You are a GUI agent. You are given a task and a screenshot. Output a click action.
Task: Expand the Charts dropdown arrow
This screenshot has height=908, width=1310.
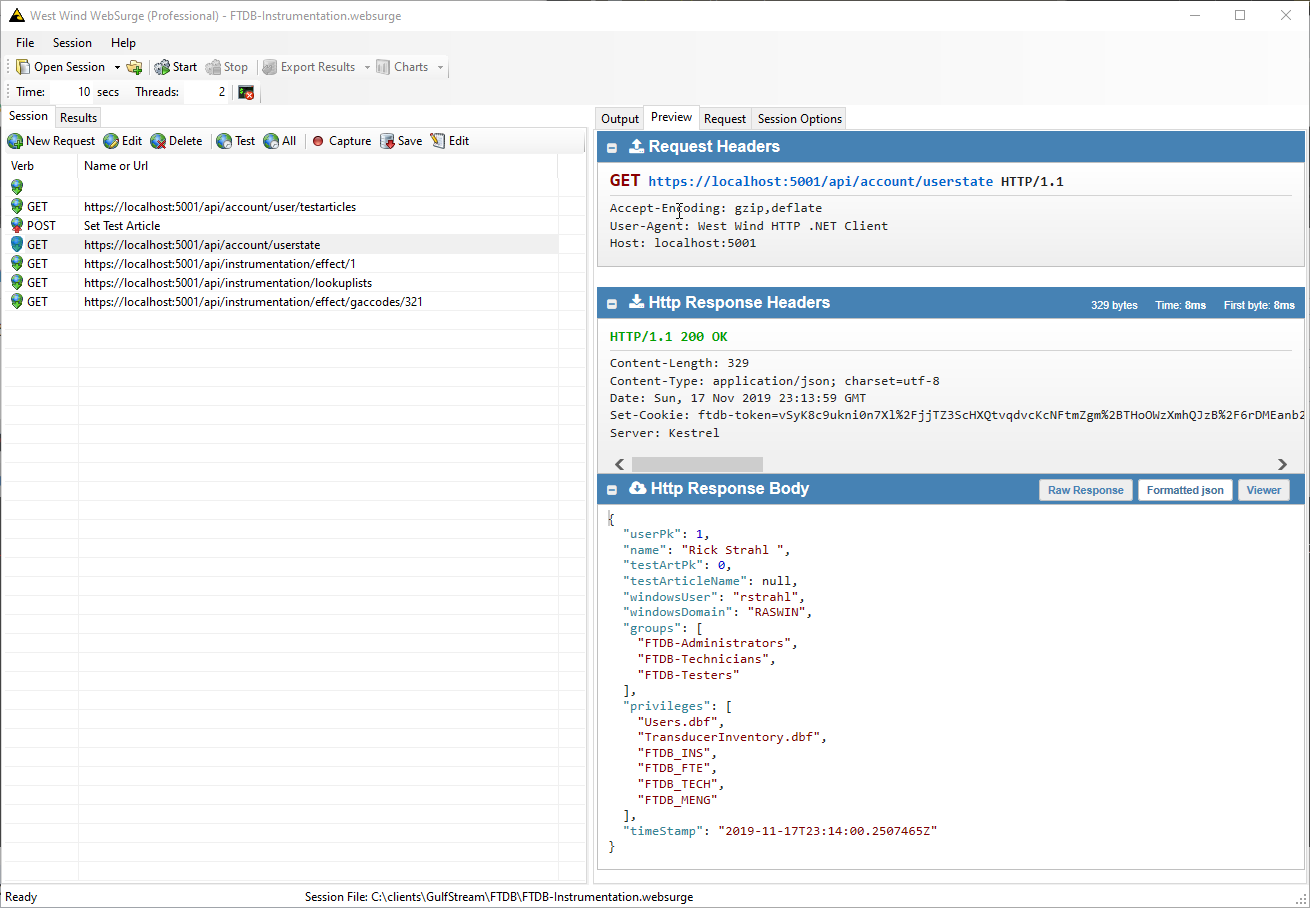click(439, 67)
